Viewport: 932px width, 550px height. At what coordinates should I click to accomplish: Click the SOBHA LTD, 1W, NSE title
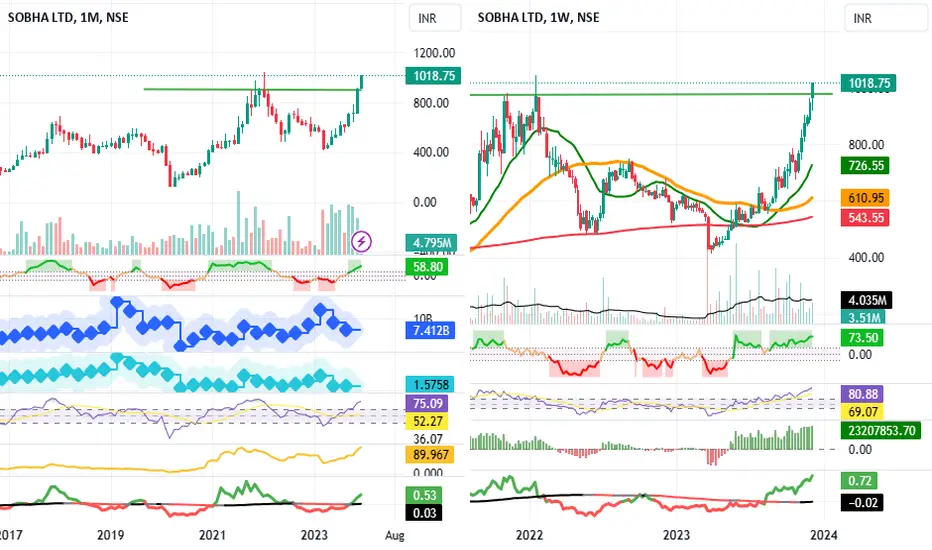click(x=539, y=17)
